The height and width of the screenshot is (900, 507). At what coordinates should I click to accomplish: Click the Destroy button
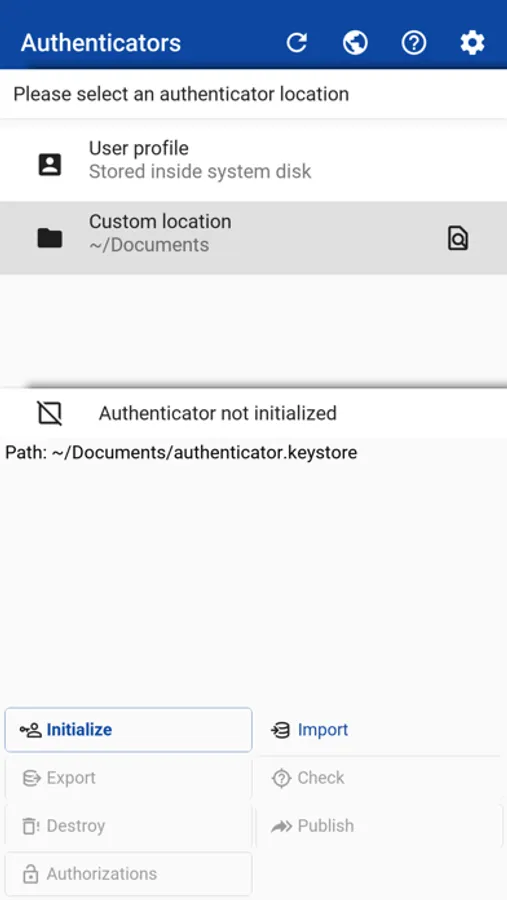coord(129,826)
